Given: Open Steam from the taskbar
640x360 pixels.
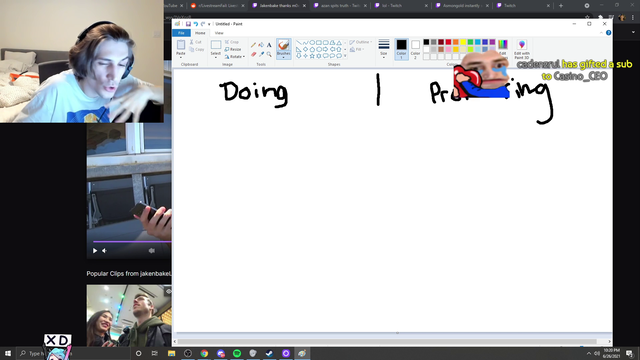Looking at the screenshot, I should 269,353.
